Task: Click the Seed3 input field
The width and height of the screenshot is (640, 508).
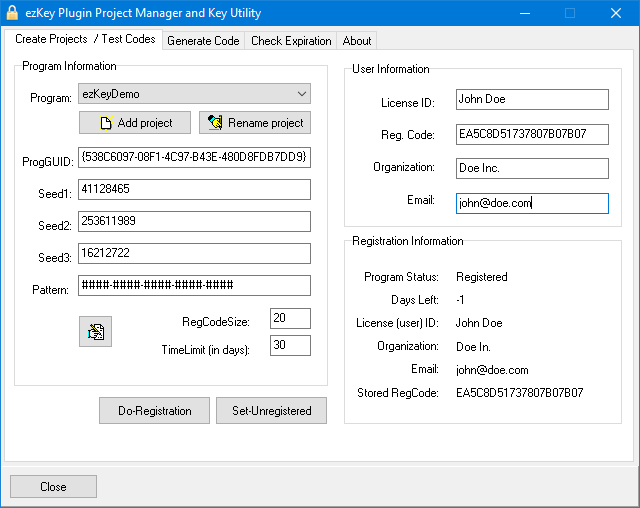Action: [x=194, y=253]
